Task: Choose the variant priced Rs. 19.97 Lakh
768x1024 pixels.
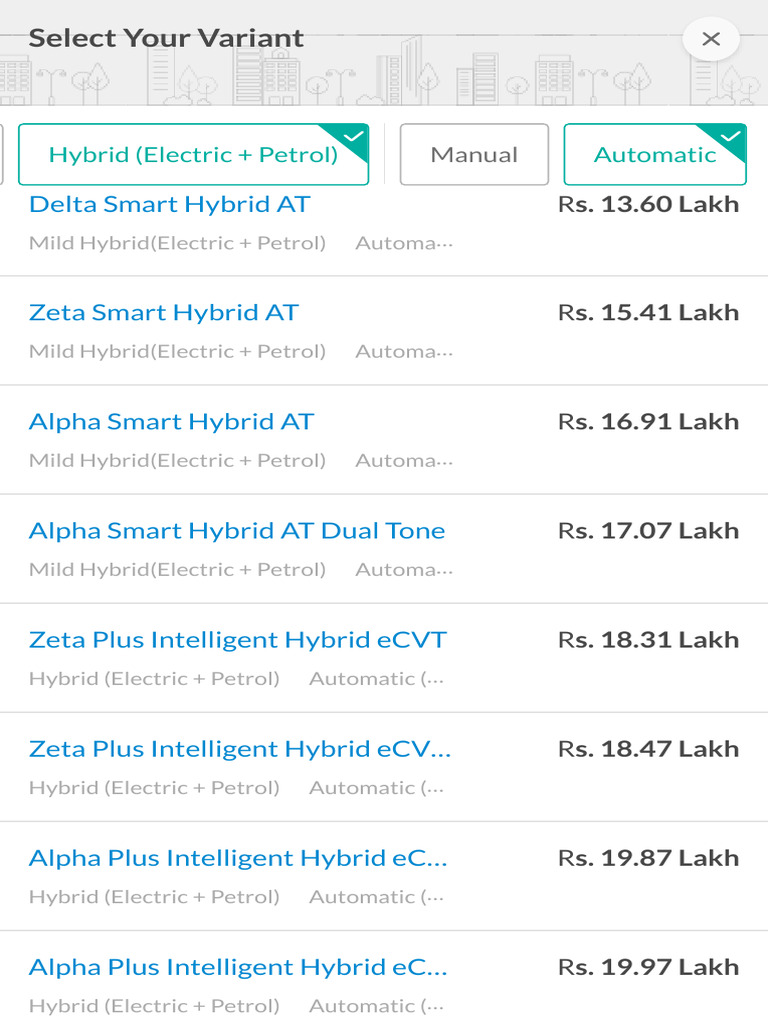Action: pos(238,967)
